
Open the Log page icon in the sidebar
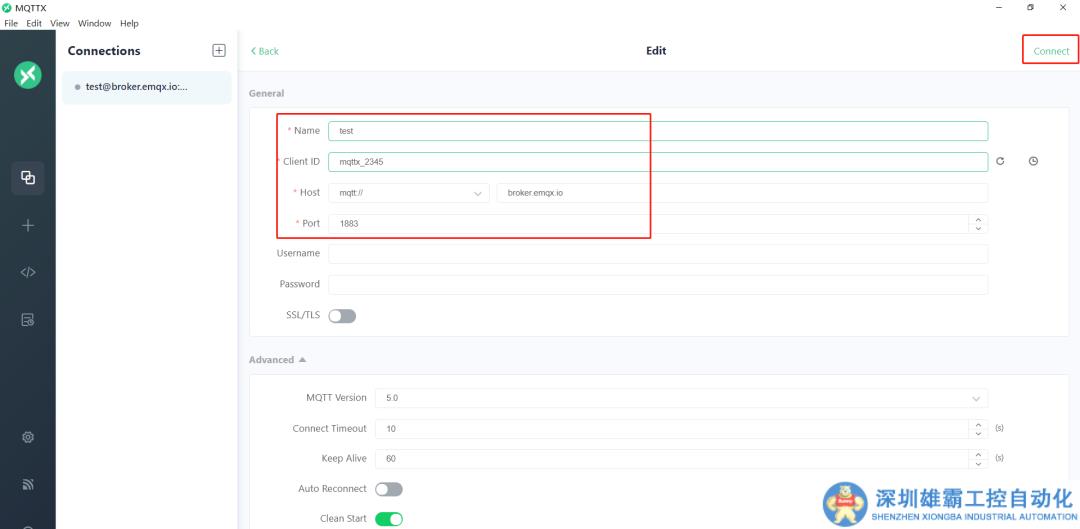[28, 320]
